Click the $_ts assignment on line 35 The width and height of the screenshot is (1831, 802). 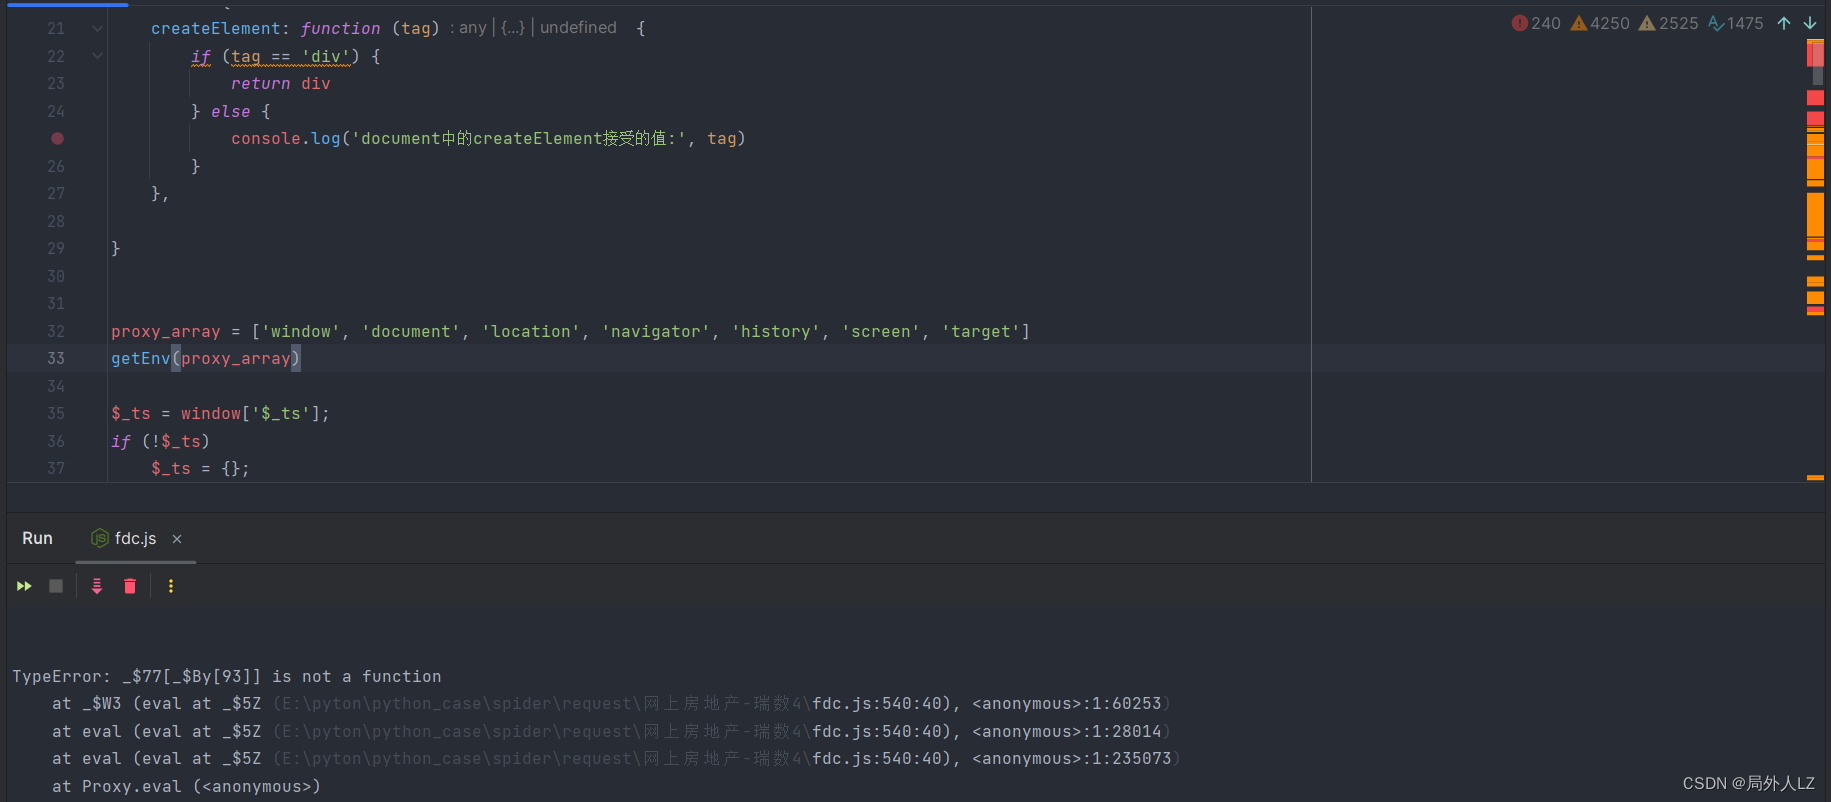coord(220,413)
